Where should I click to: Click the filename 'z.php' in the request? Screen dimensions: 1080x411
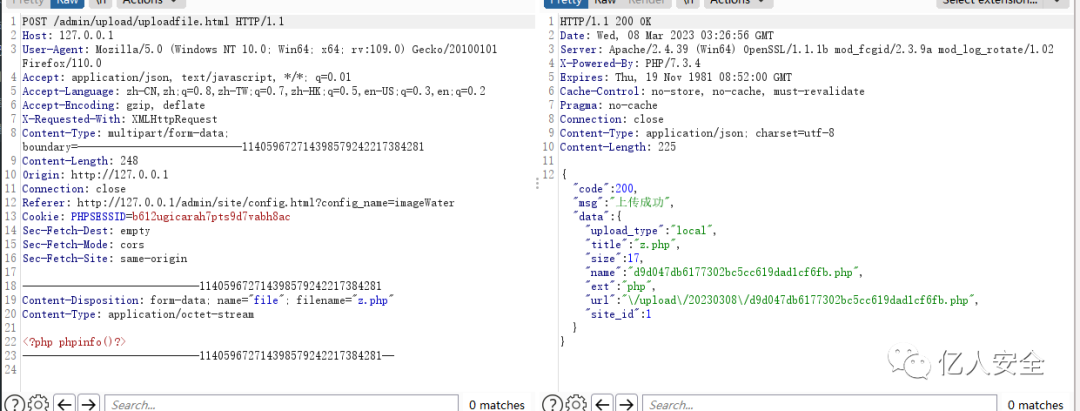tap(373, 300)
